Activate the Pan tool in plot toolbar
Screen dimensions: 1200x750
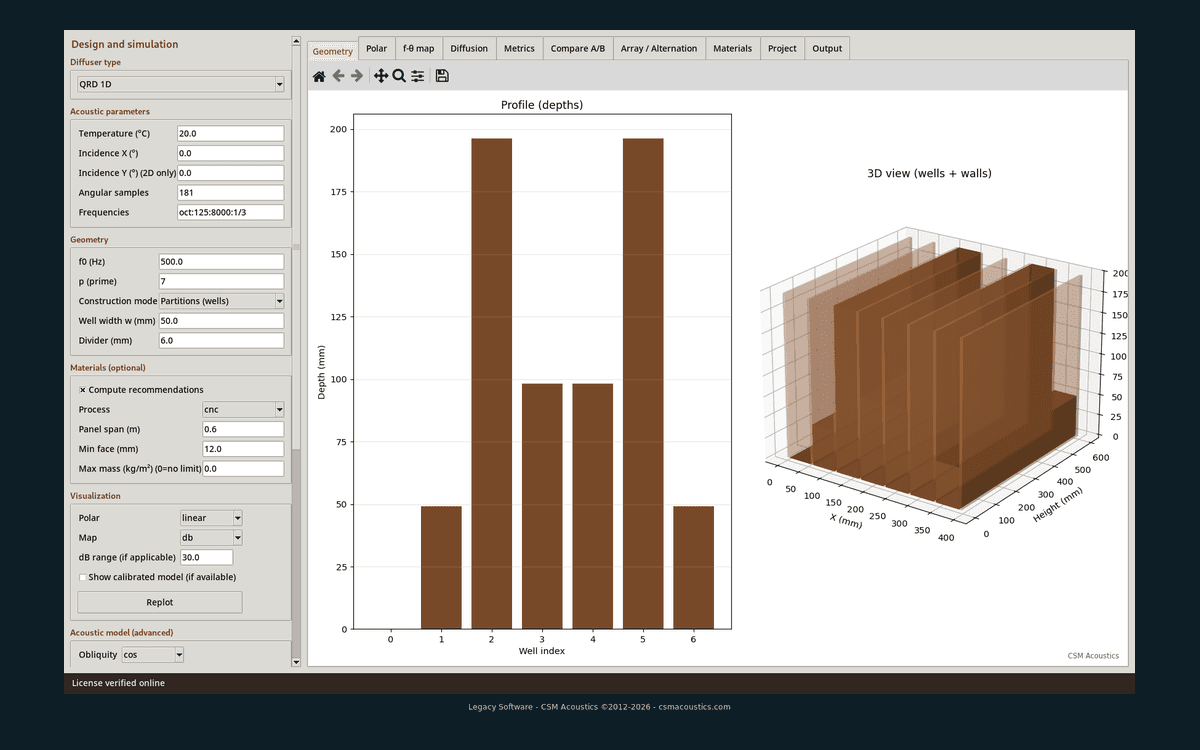(x=381, y=76)
